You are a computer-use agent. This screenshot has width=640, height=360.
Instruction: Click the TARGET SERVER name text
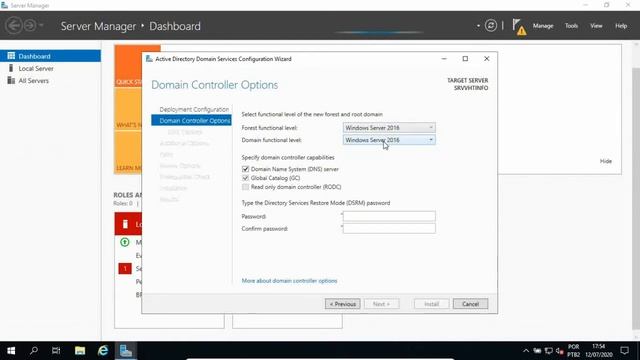471,88
